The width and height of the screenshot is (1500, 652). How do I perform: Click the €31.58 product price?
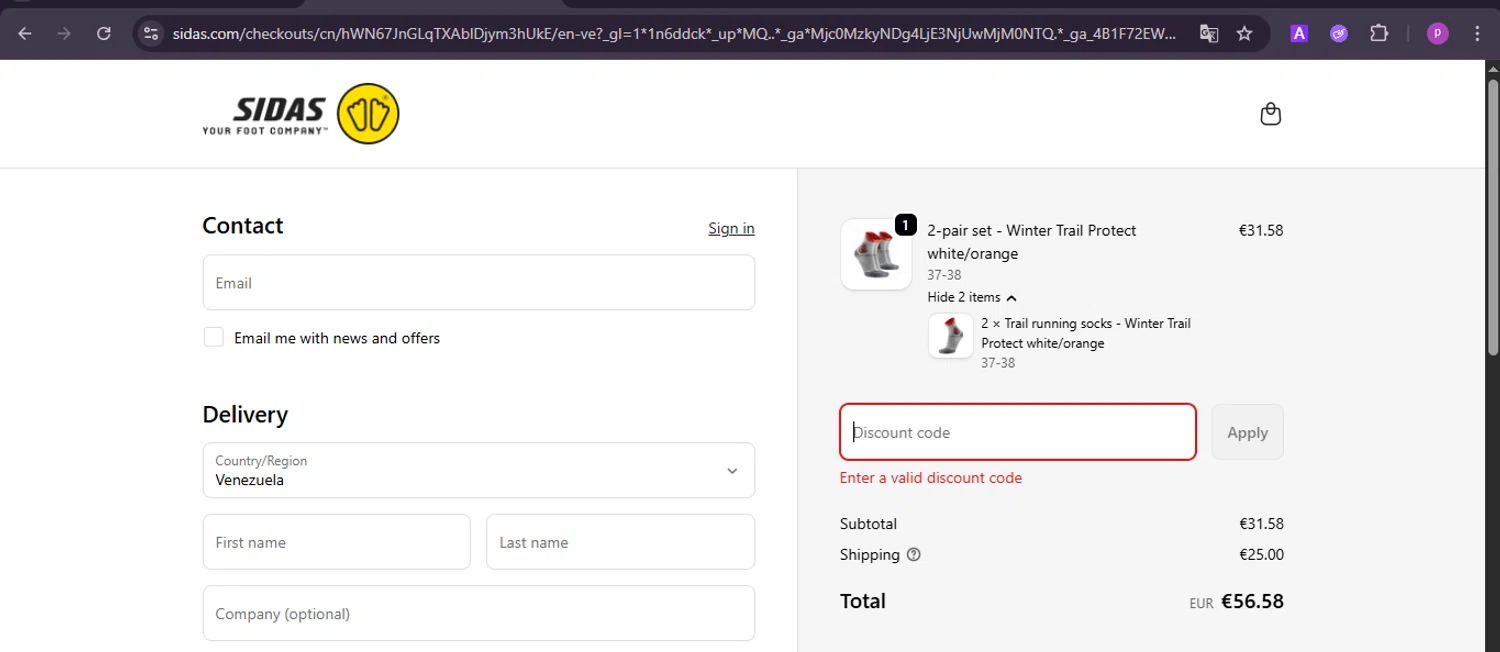1260,230
